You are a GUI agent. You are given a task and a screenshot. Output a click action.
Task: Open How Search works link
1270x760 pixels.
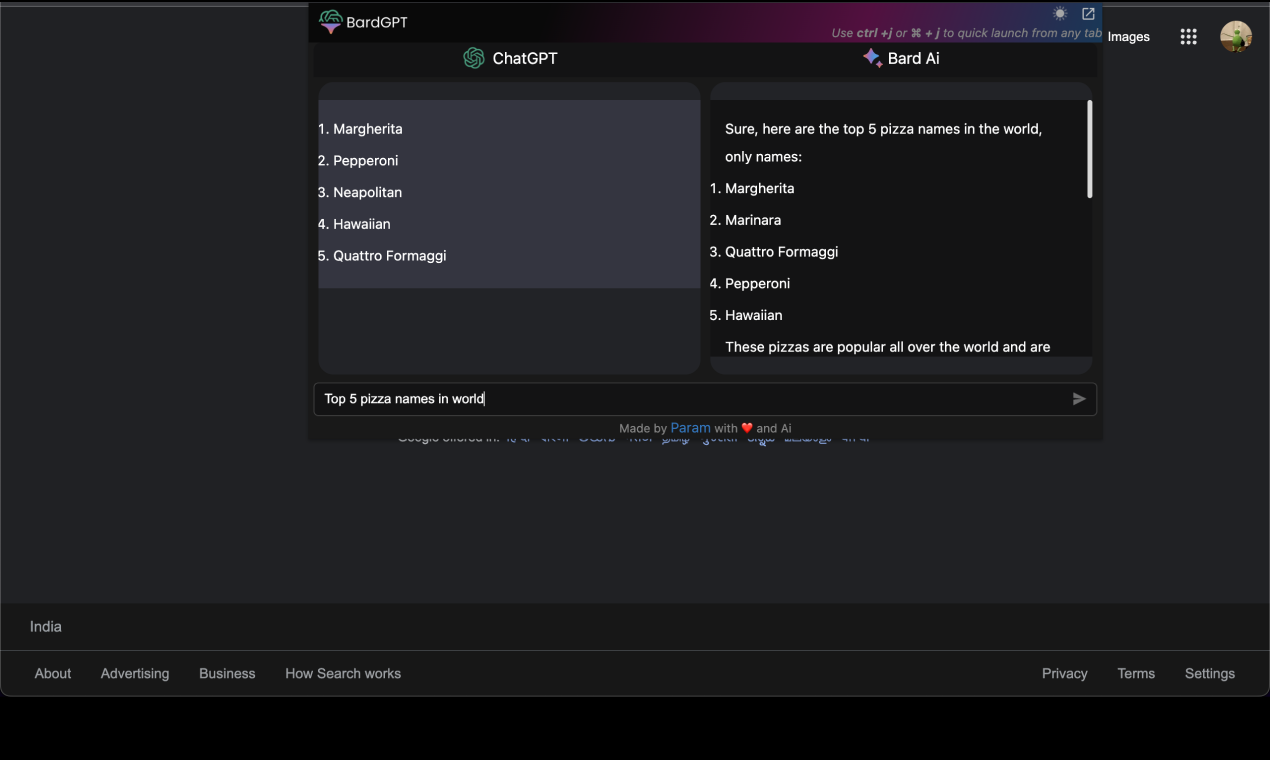pos(343,674)
